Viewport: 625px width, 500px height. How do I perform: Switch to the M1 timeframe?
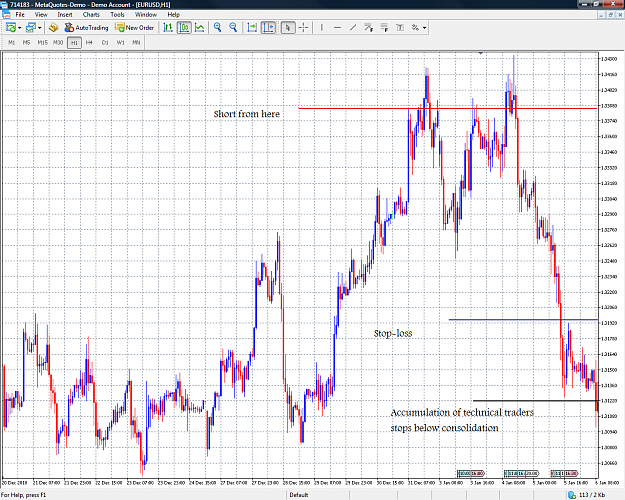pos(12,43)
